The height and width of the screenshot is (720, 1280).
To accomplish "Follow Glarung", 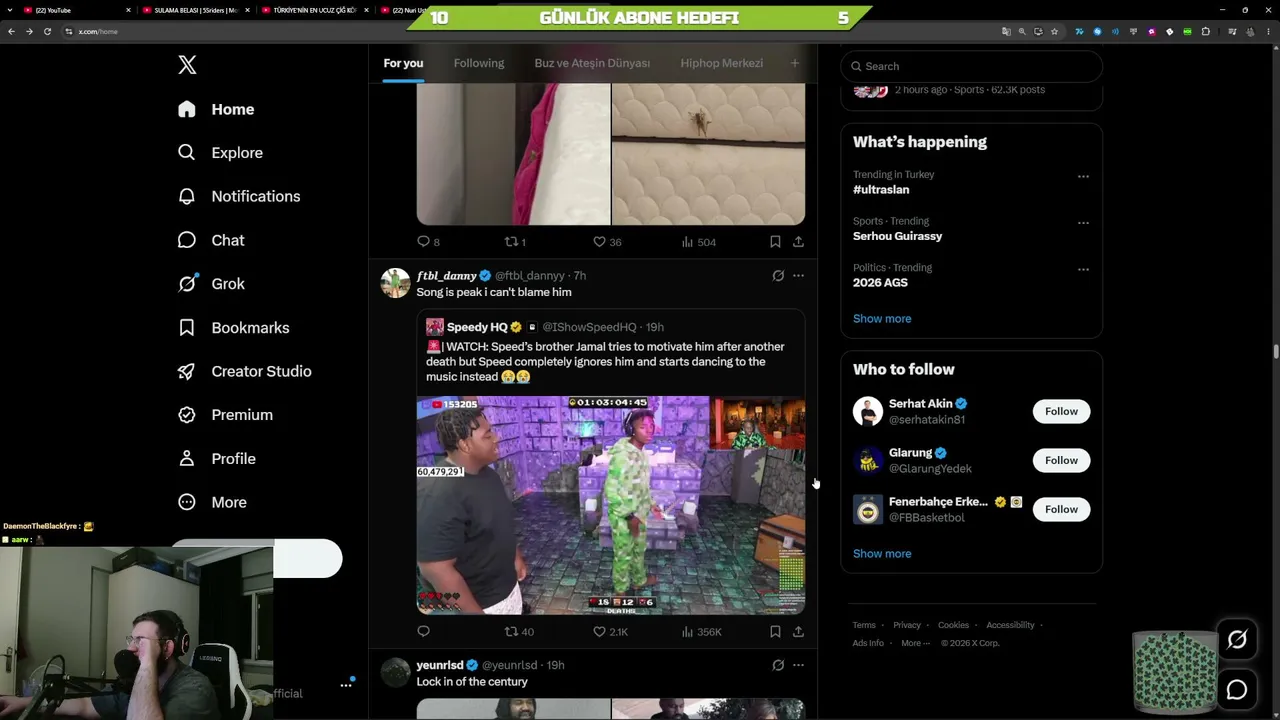I will coord(1061,460).
